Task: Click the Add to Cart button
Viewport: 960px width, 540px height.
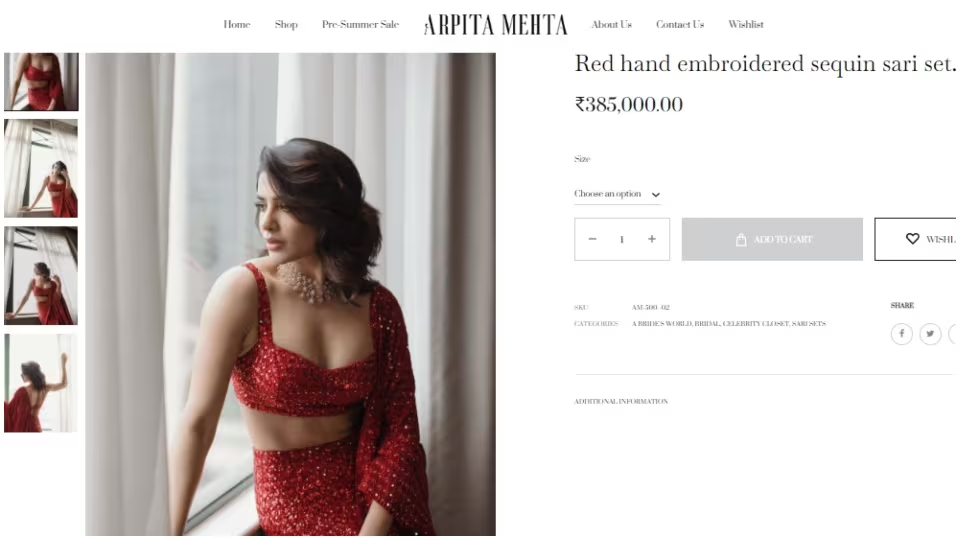Action: (772, 239)
